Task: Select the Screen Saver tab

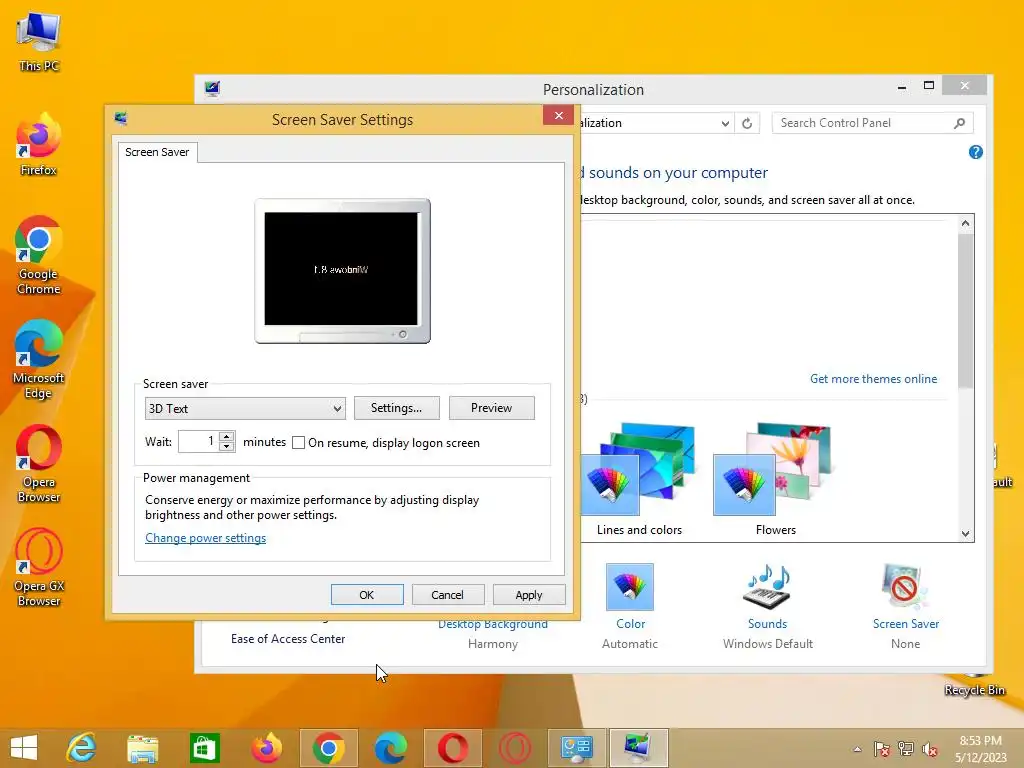Action: click(157, 152)
